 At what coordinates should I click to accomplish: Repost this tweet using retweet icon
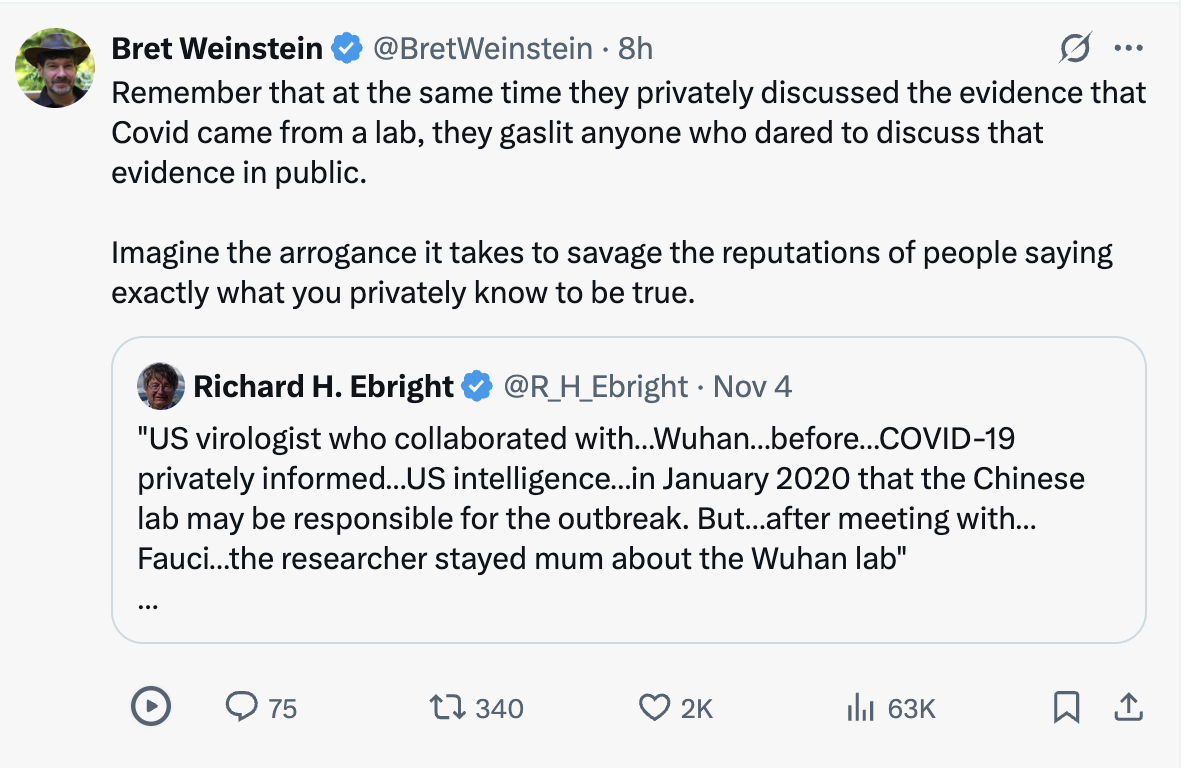(x=445, y=708)
